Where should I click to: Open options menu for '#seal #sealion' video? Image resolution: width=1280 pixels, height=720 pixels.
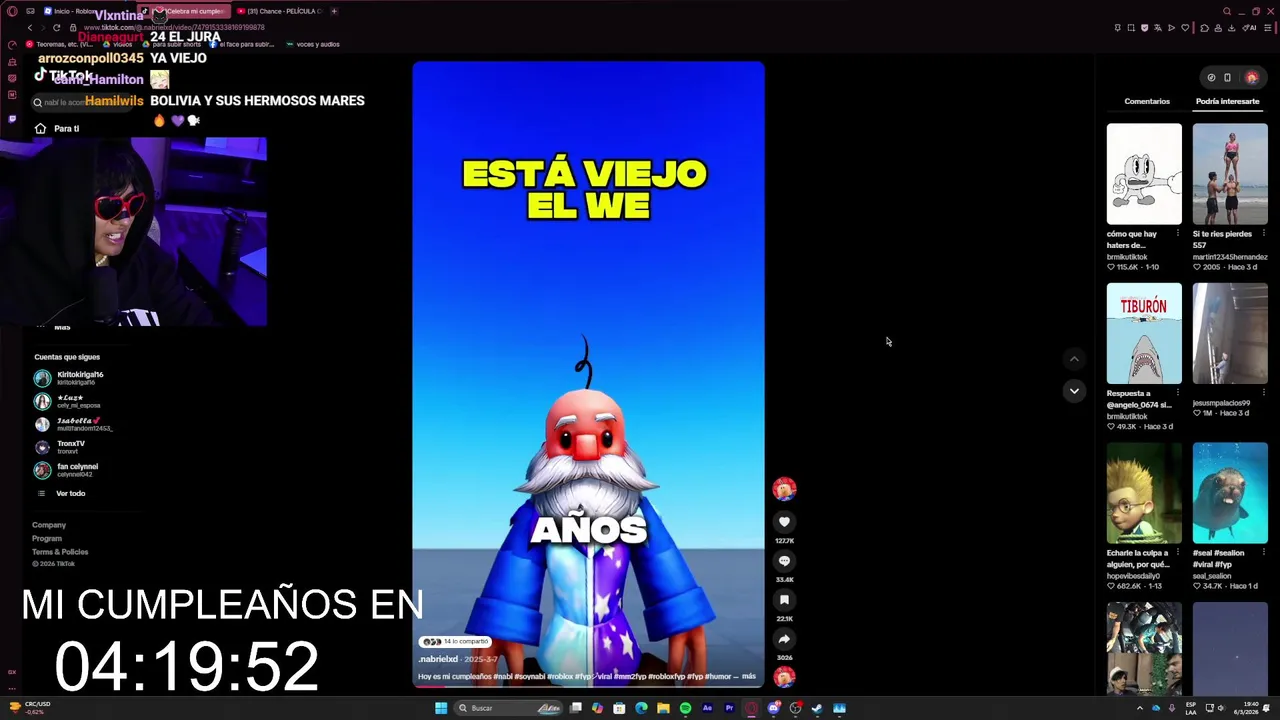pos(1263,553)
